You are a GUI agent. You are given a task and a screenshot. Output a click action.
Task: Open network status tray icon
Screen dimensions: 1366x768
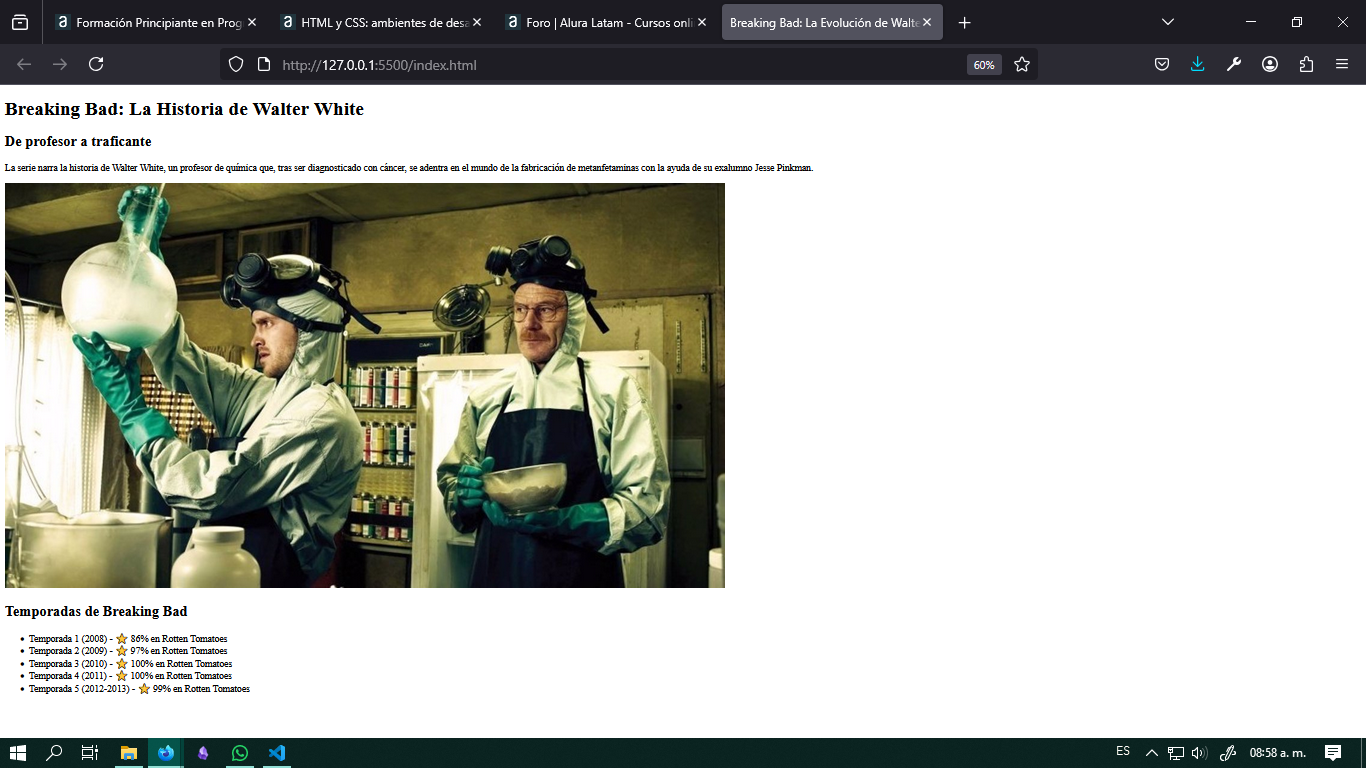1176,753
